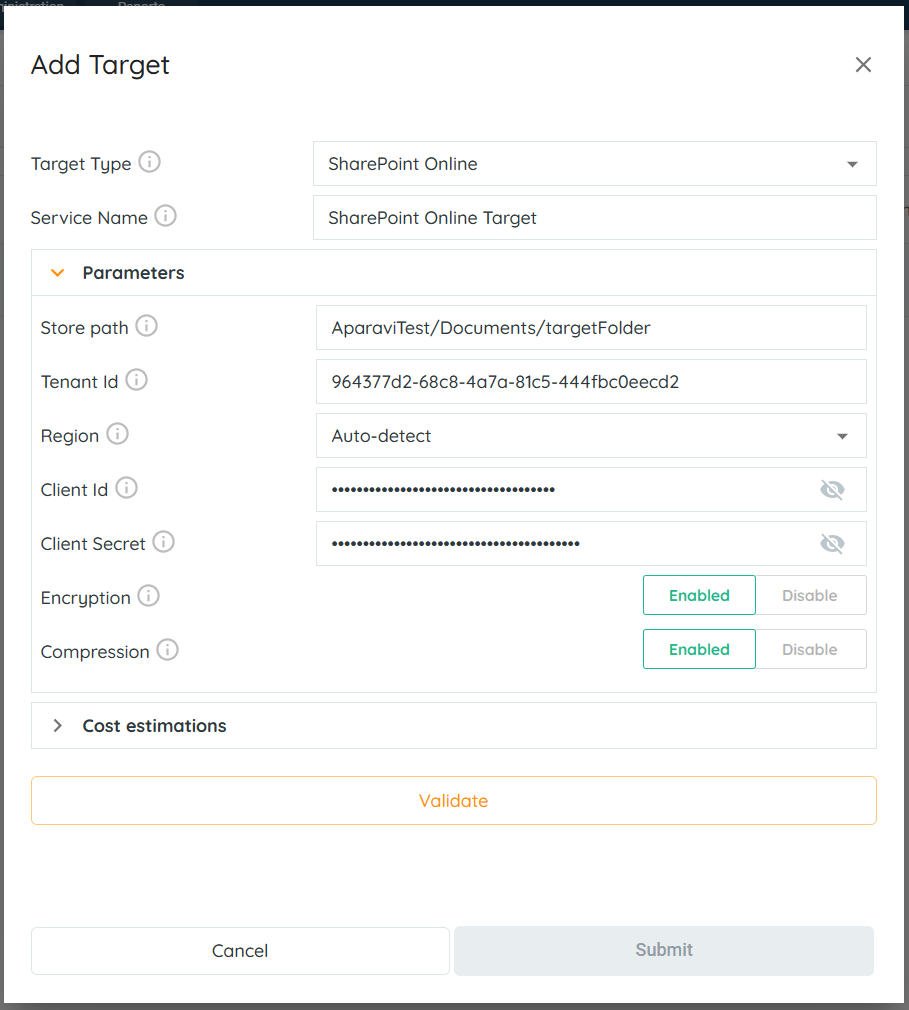Viewport: 909px width, 1010px height.
Task: Cancel adding the target
Action: point(240,951)
